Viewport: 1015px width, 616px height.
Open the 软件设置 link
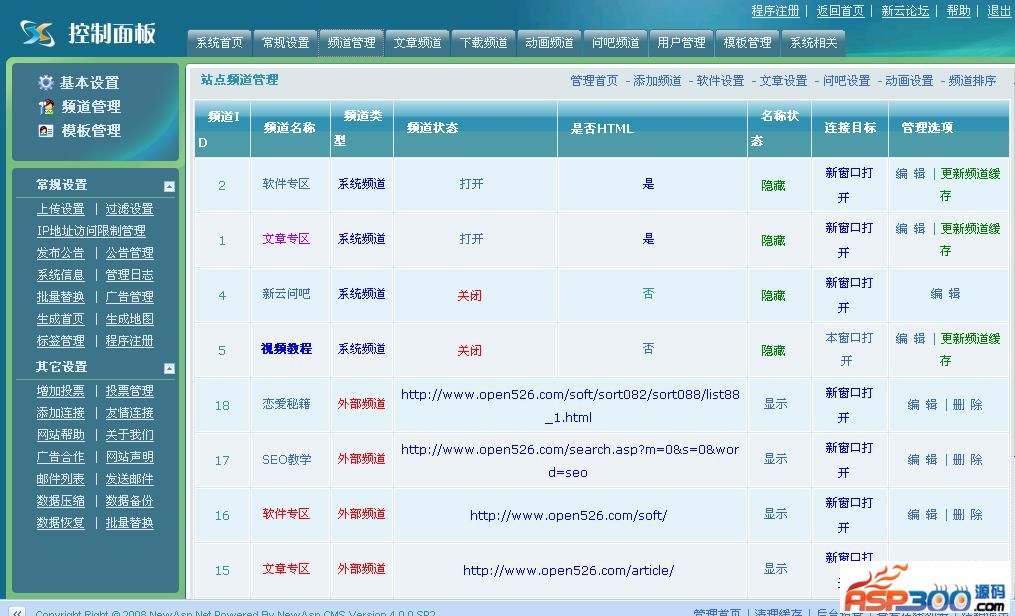pos(720,81)
